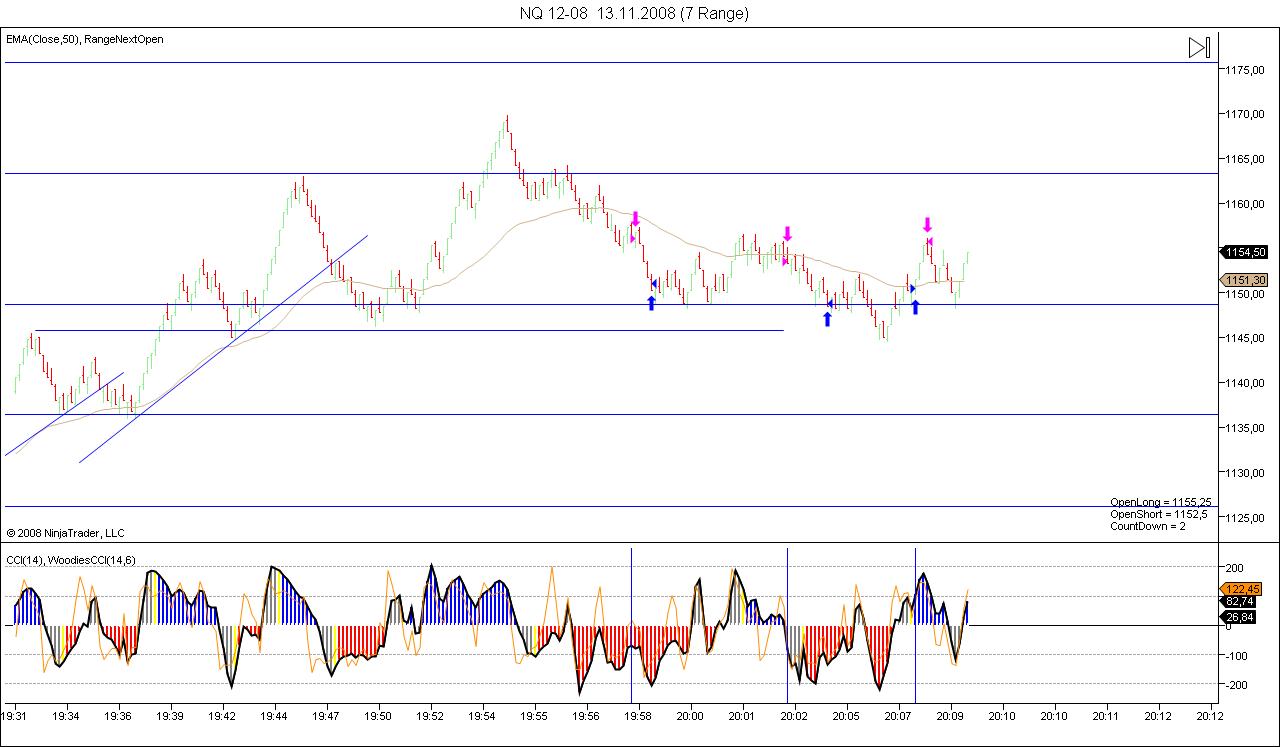This screenshot has width=1280, height=747.
Task: Click the 20:02 time axis label
Action: click(x=795, y=716)
